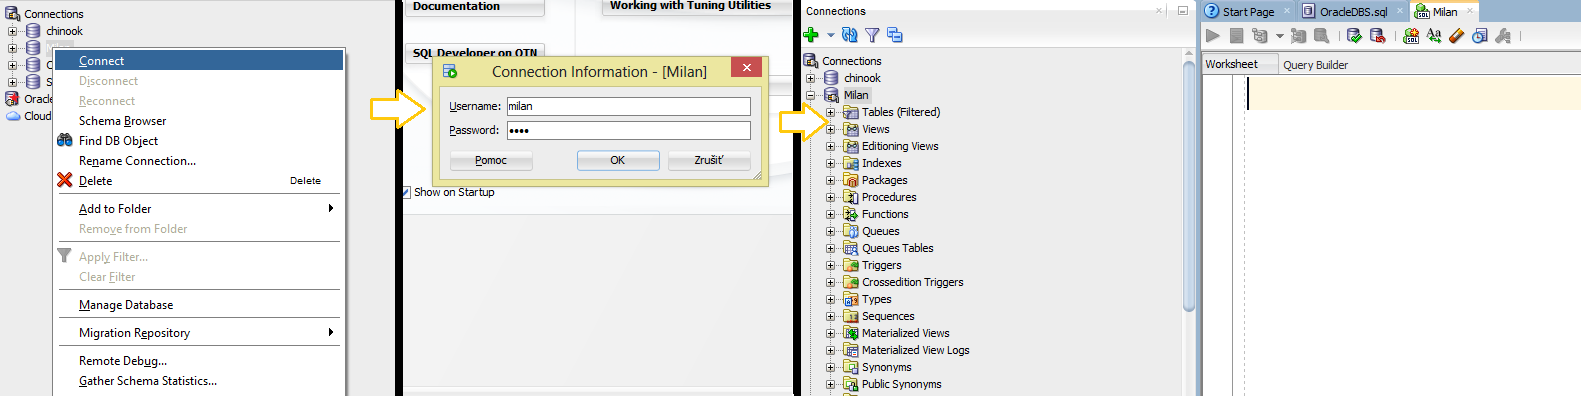Click the red X Delete icon in context menu
This screenshot has height=396, width=1581.
point(64,180)
